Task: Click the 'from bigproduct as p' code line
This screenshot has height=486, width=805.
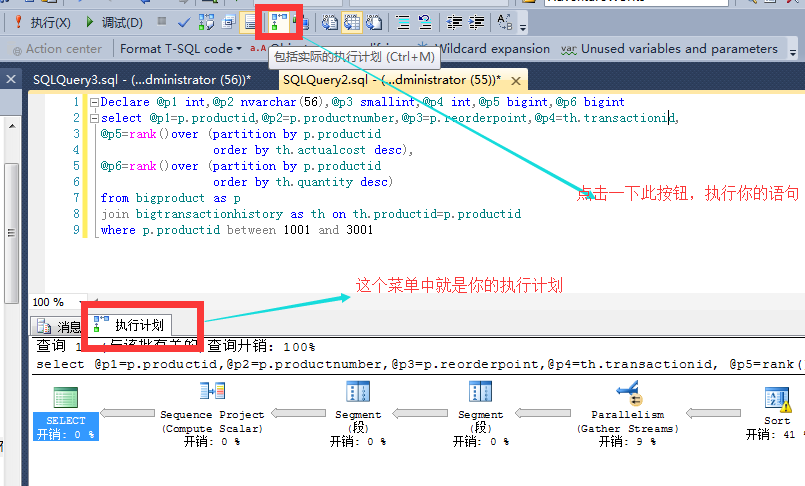Action: tap(170, 198)
